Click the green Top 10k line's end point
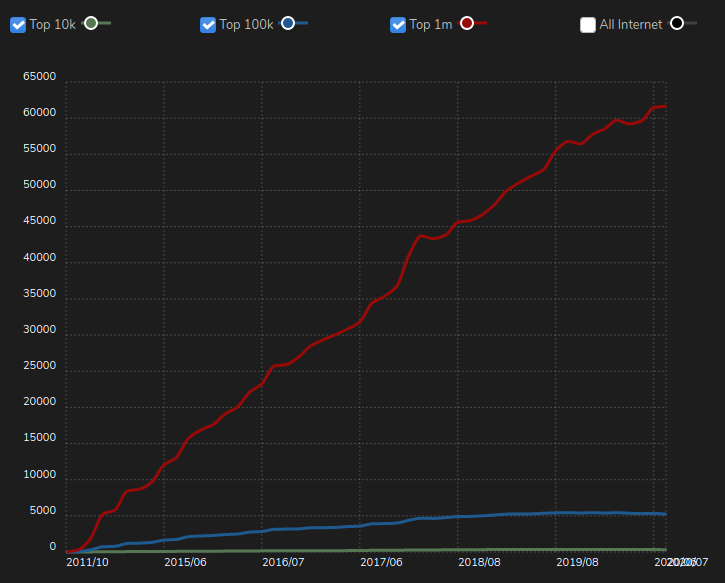 pos(665,550)
